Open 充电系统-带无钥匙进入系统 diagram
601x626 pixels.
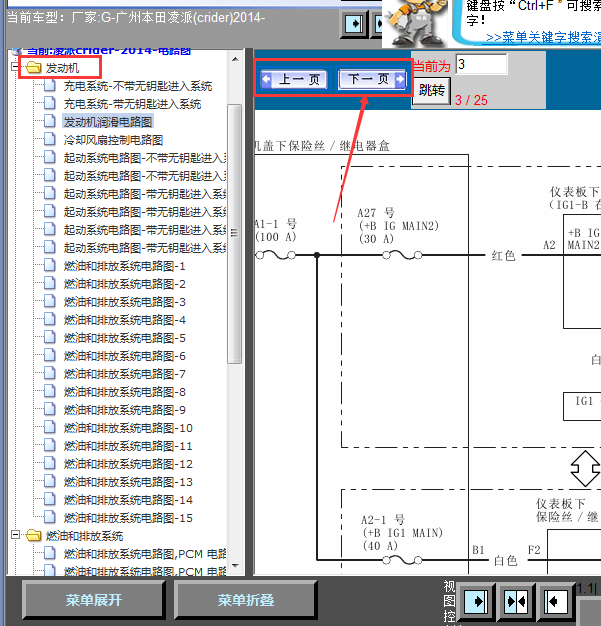click(132, 104)
